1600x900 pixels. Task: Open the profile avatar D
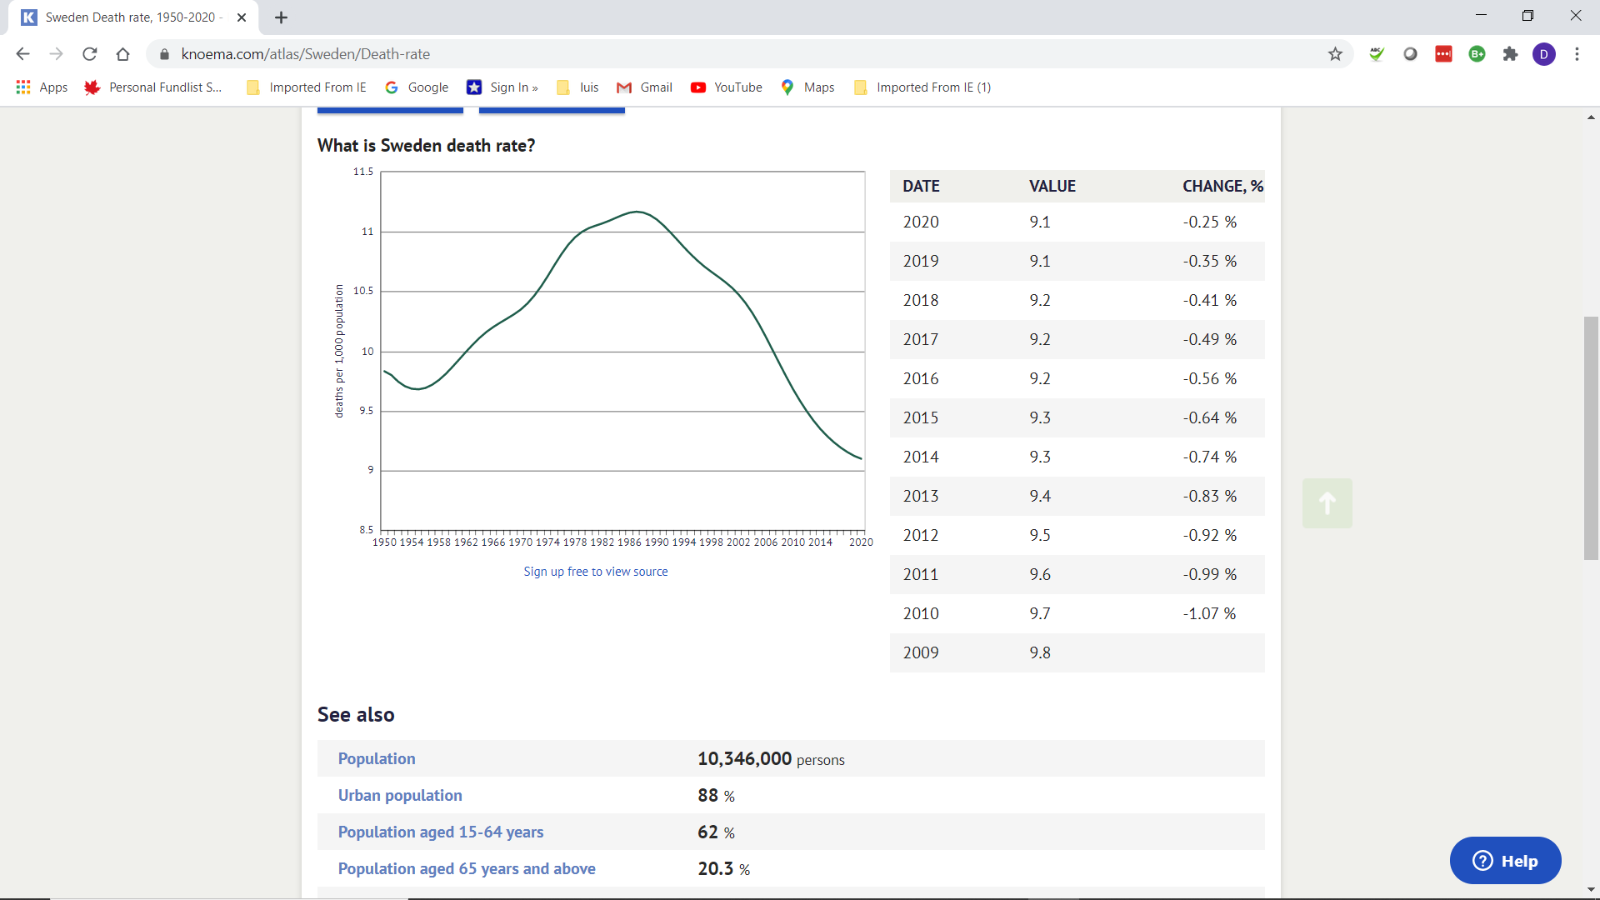(x=1544, y=54)
